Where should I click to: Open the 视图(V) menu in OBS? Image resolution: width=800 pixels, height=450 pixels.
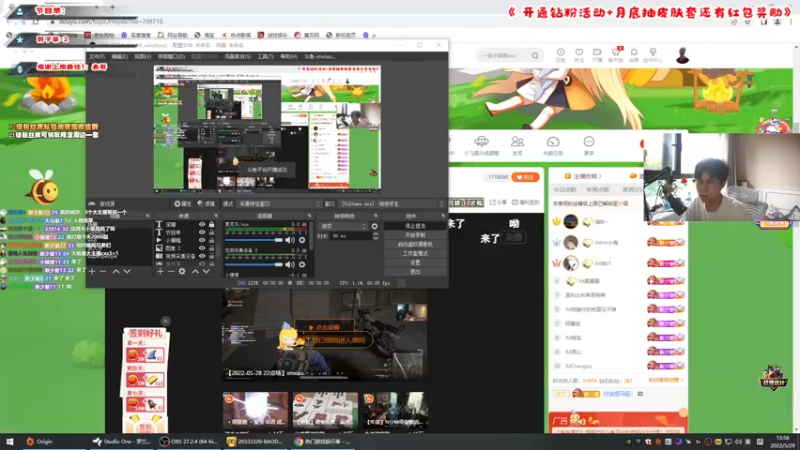(x=142, y=57)
